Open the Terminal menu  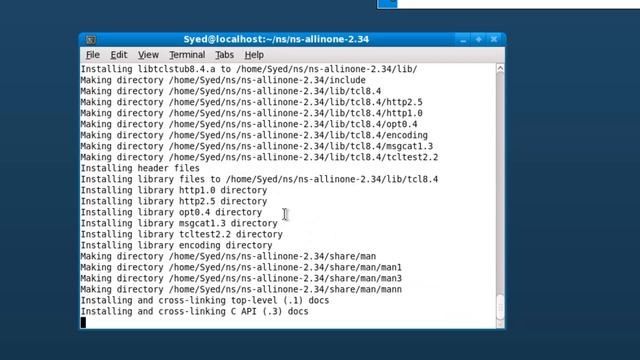(x=187, y=55)
